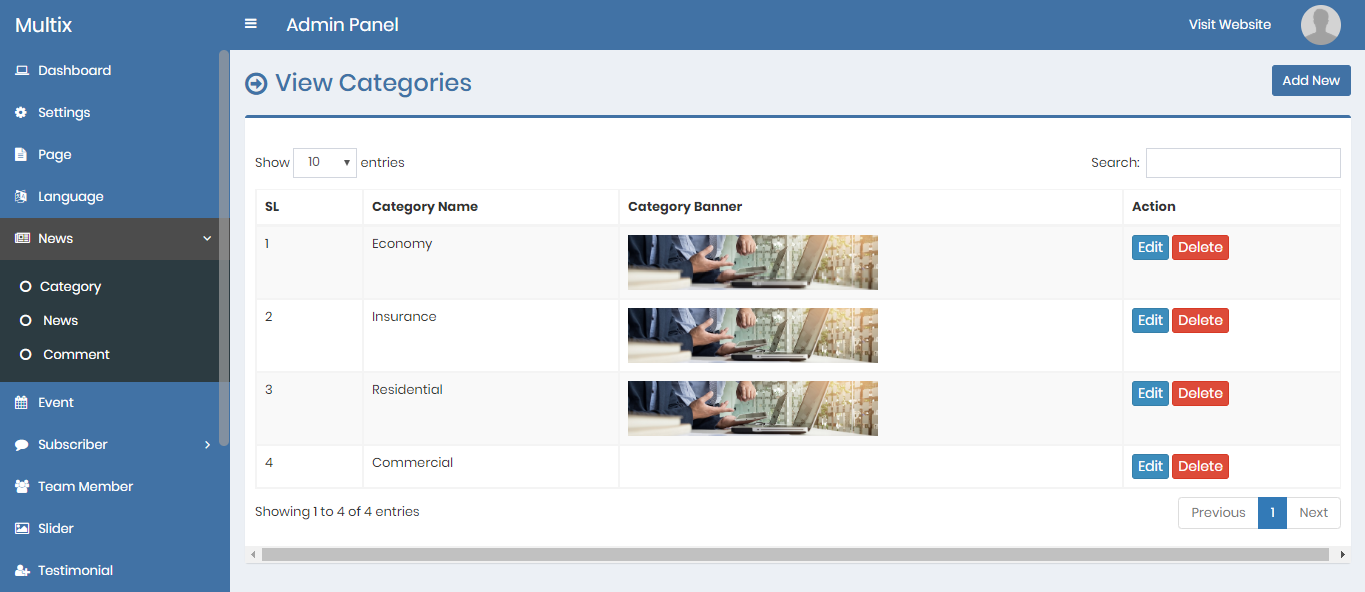Click the Event calendar icon

21,403
